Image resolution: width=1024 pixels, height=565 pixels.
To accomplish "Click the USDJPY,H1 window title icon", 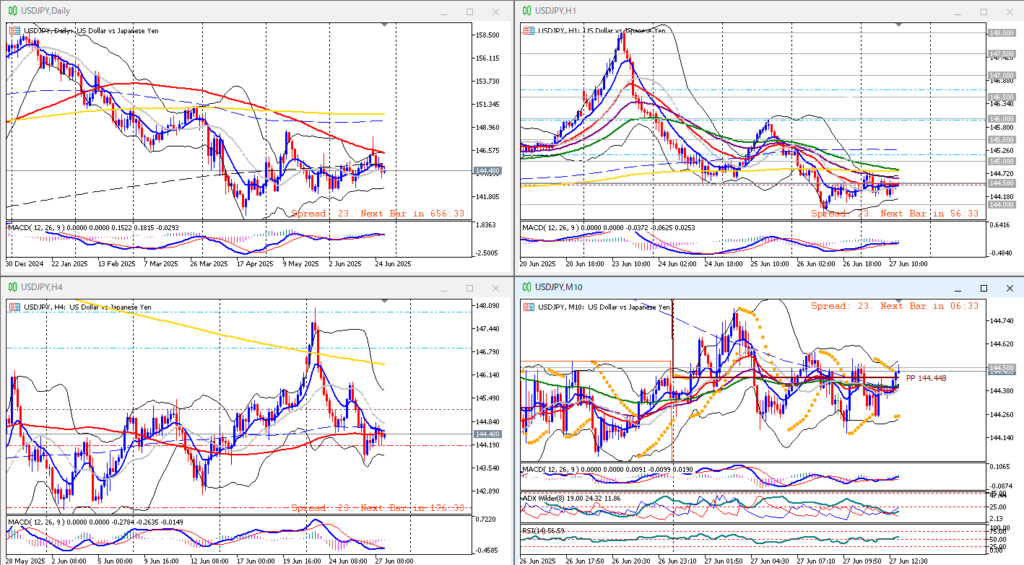I will 527,11.
